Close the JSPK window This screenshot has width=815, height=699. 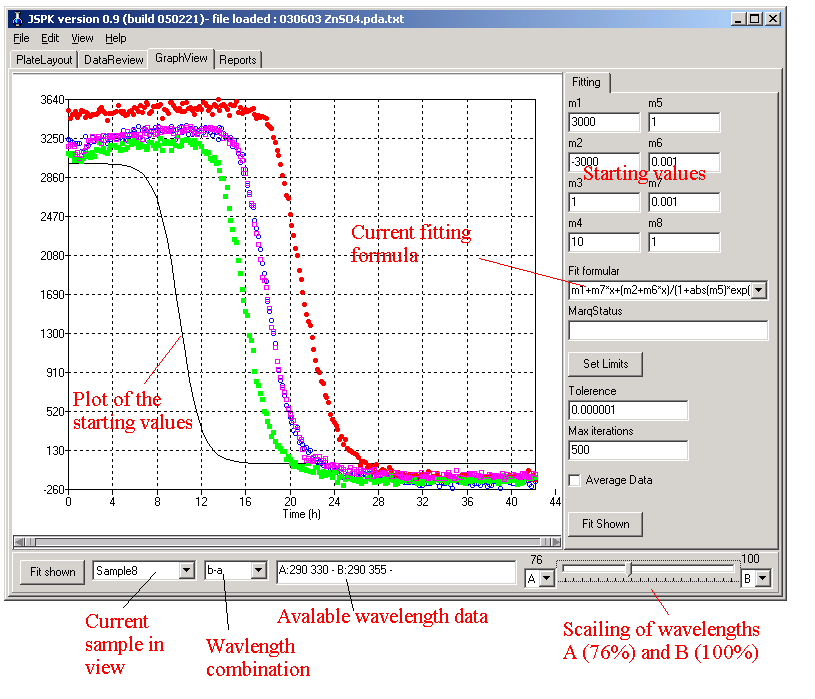(773, 19)
